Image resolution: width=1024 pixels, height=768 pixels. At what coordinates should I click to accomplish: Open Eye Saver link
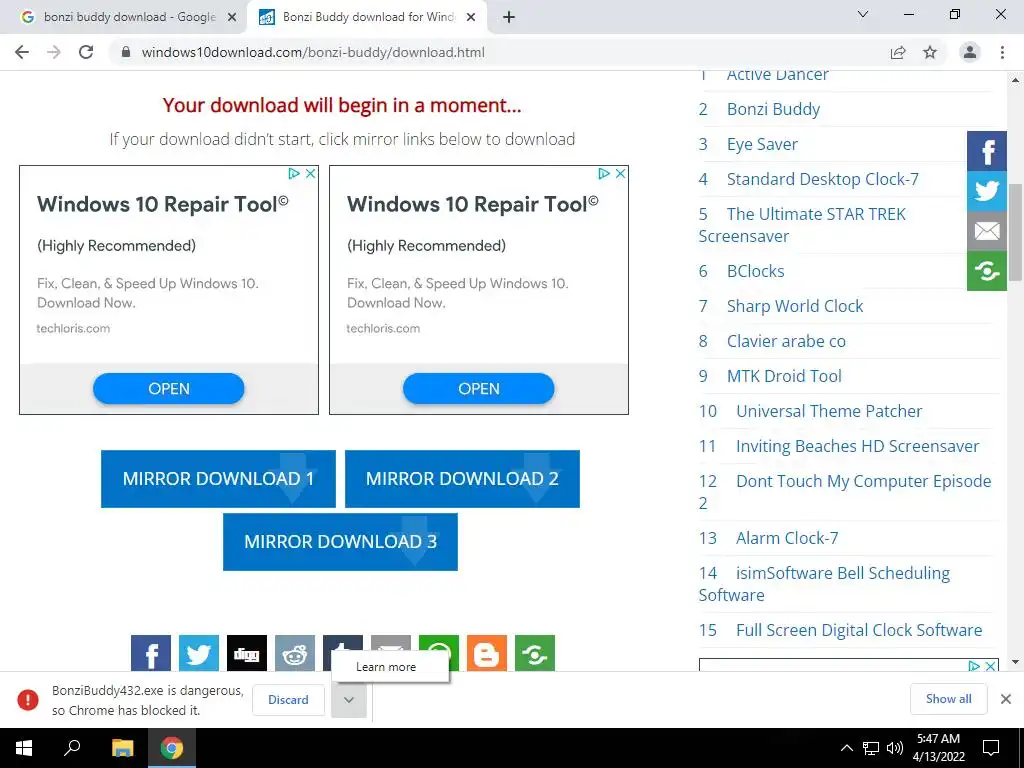pyautogui.click(x=762, y=144)
